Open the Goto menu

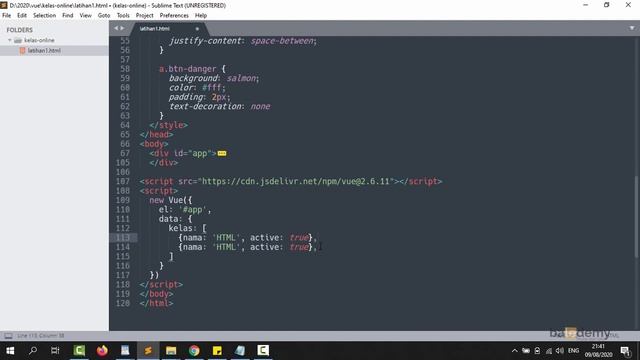click(x=104, y=16)
